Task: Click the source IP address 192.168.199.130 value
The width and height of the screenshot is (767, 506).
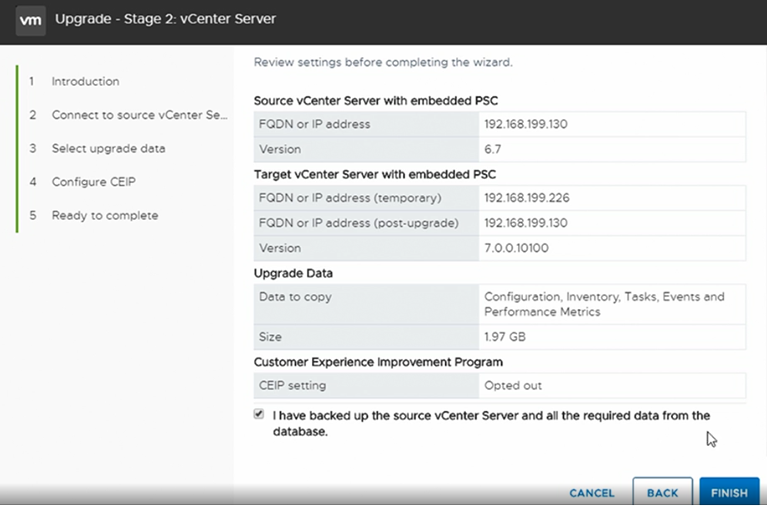Action: [x=526, y=124]
